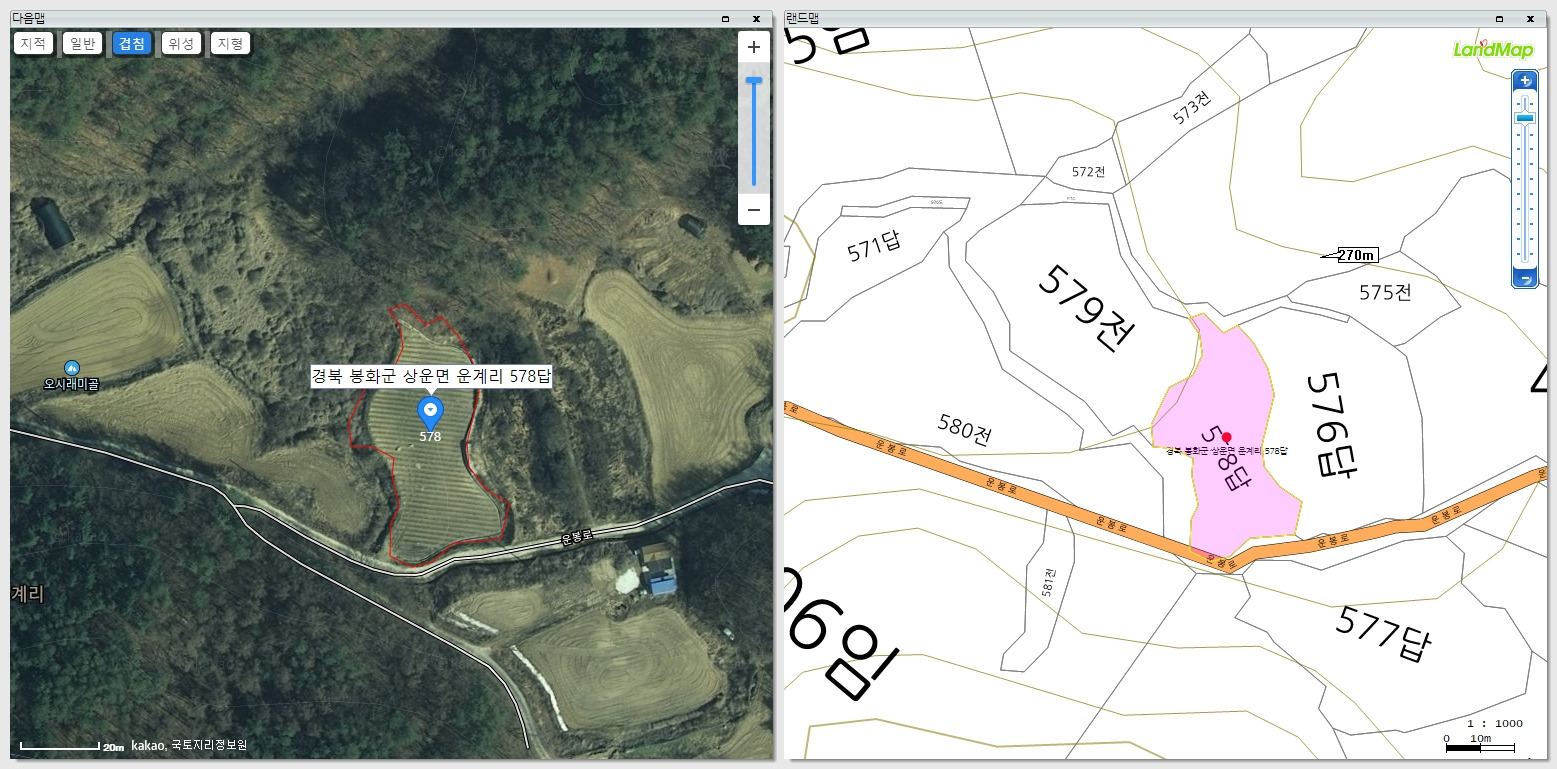The width and height of the screenshot is (1557, 769).
Task: Zoom in with Daum map plus button
Action: (x=754, y=47)
